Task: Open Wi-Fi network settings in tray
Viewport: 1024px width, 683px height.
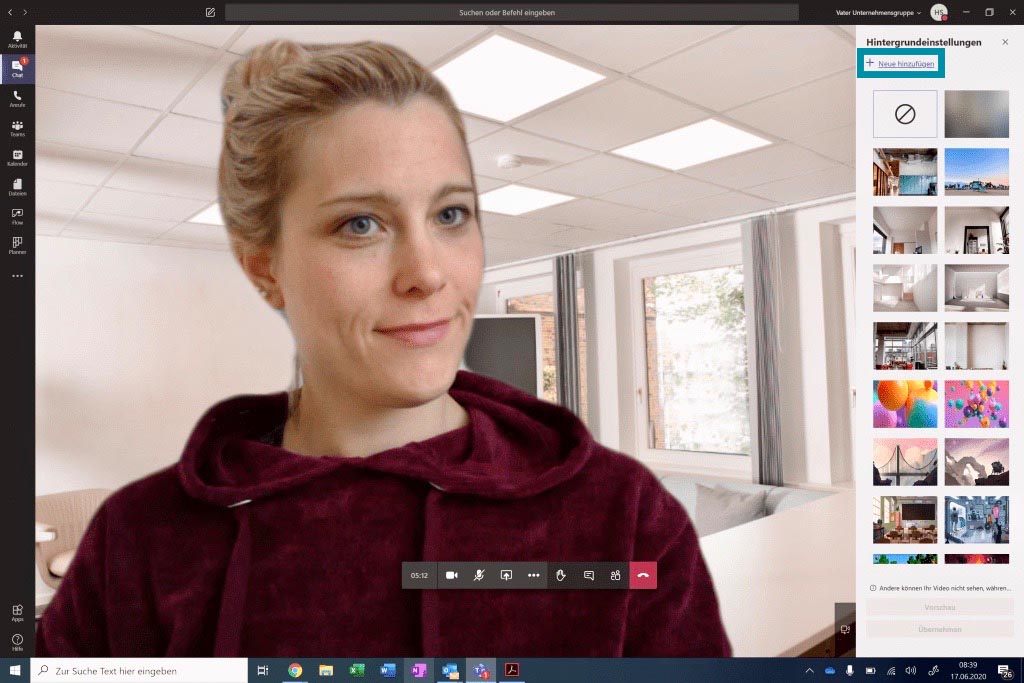Action: (891, 671)
